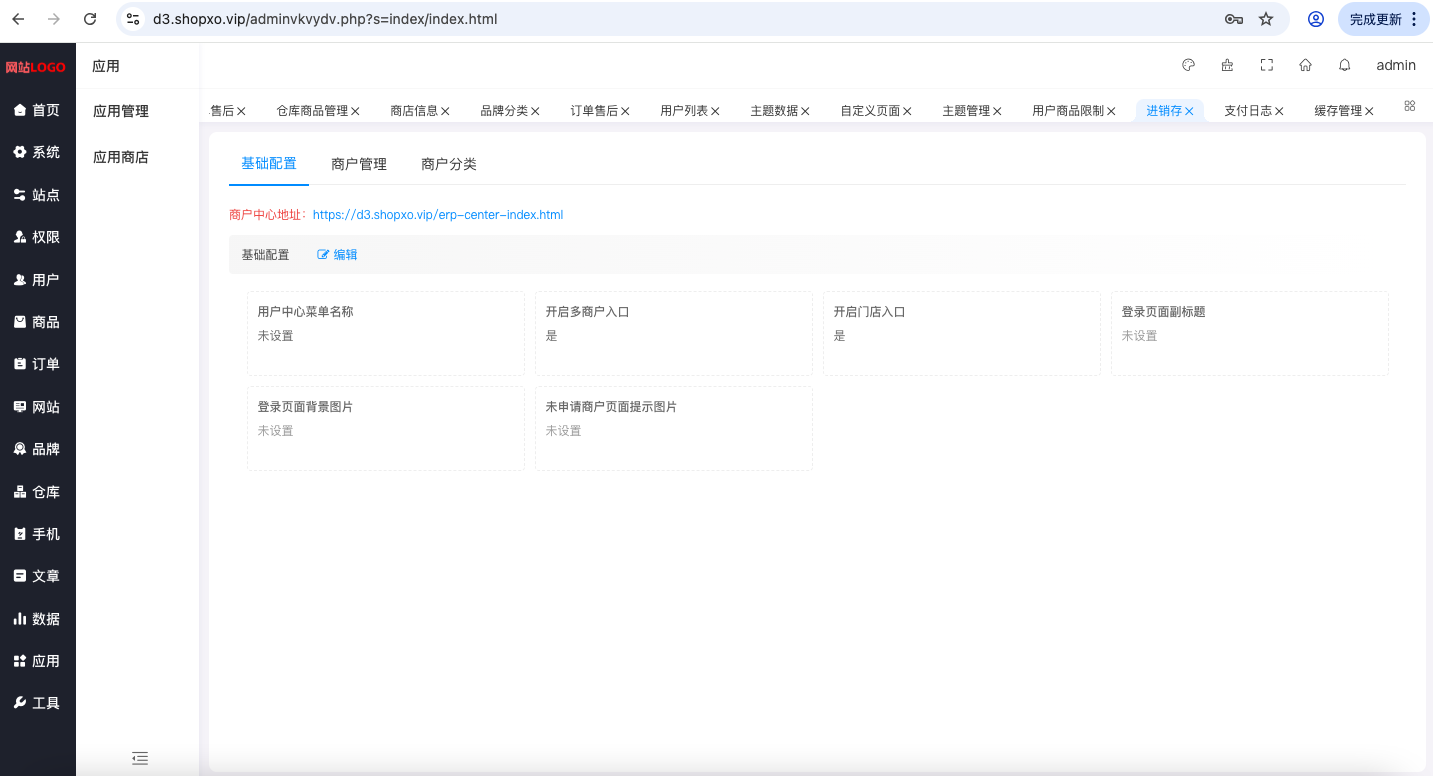The height and width of the screenshot is (776, 1433).
Task: Close the 商店信息 tab
Action: (445, 111)
